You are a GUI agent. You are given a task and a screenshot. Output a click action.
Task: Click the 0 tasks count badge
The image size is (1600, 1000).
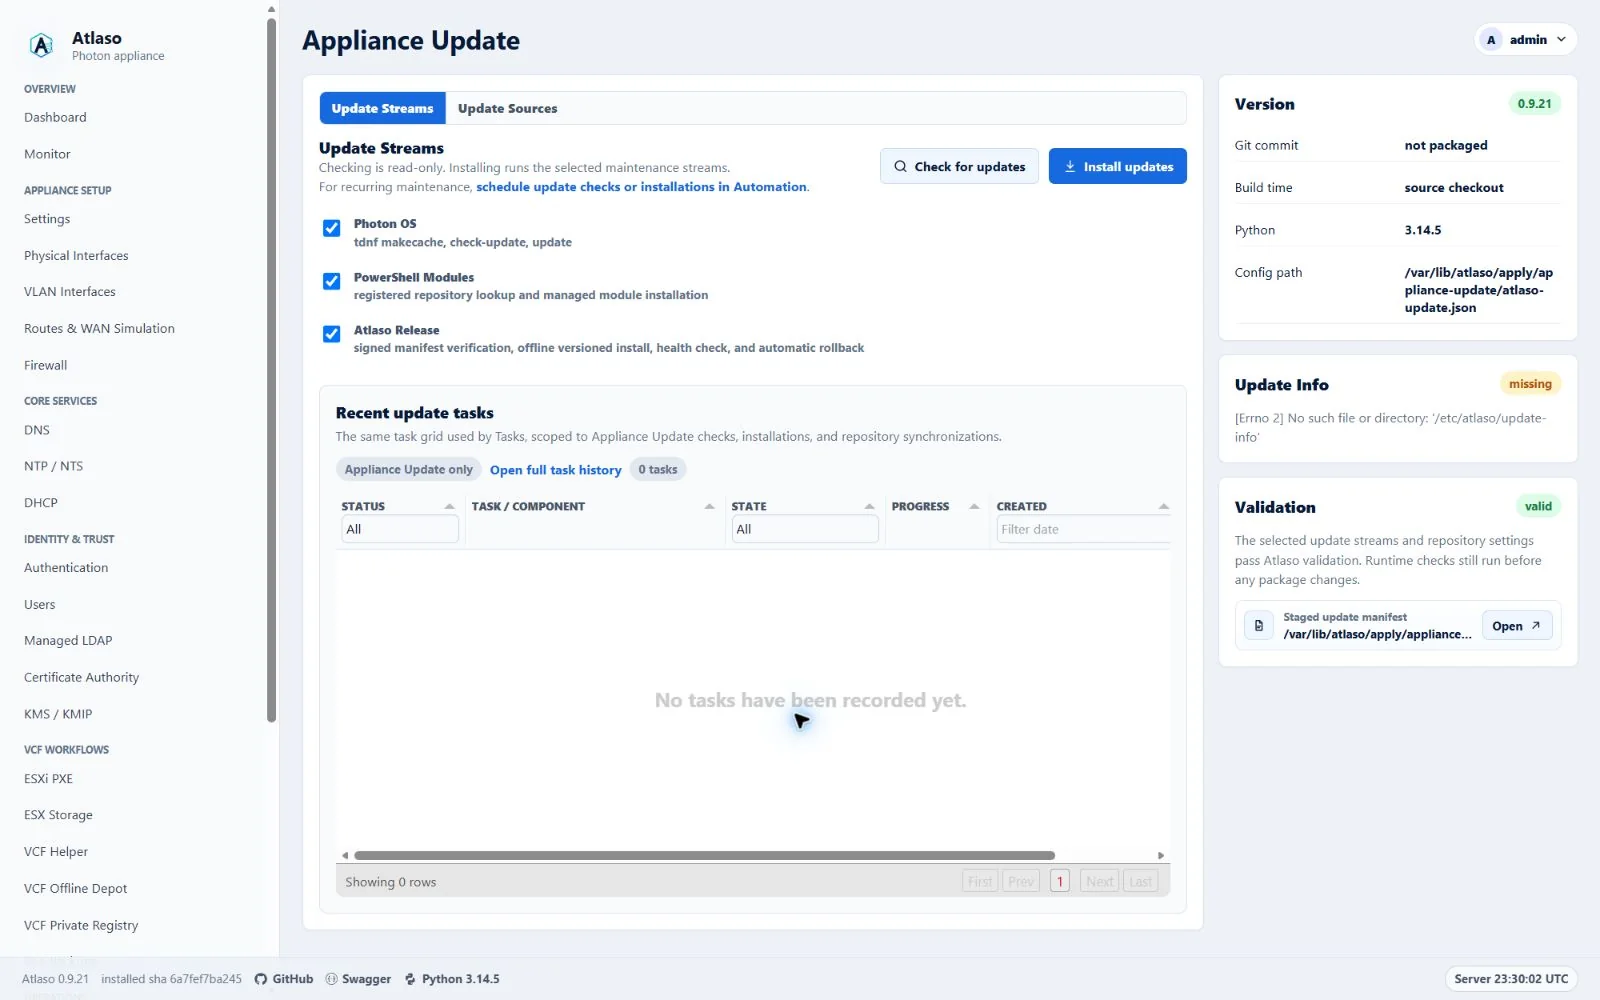point(658,470)
